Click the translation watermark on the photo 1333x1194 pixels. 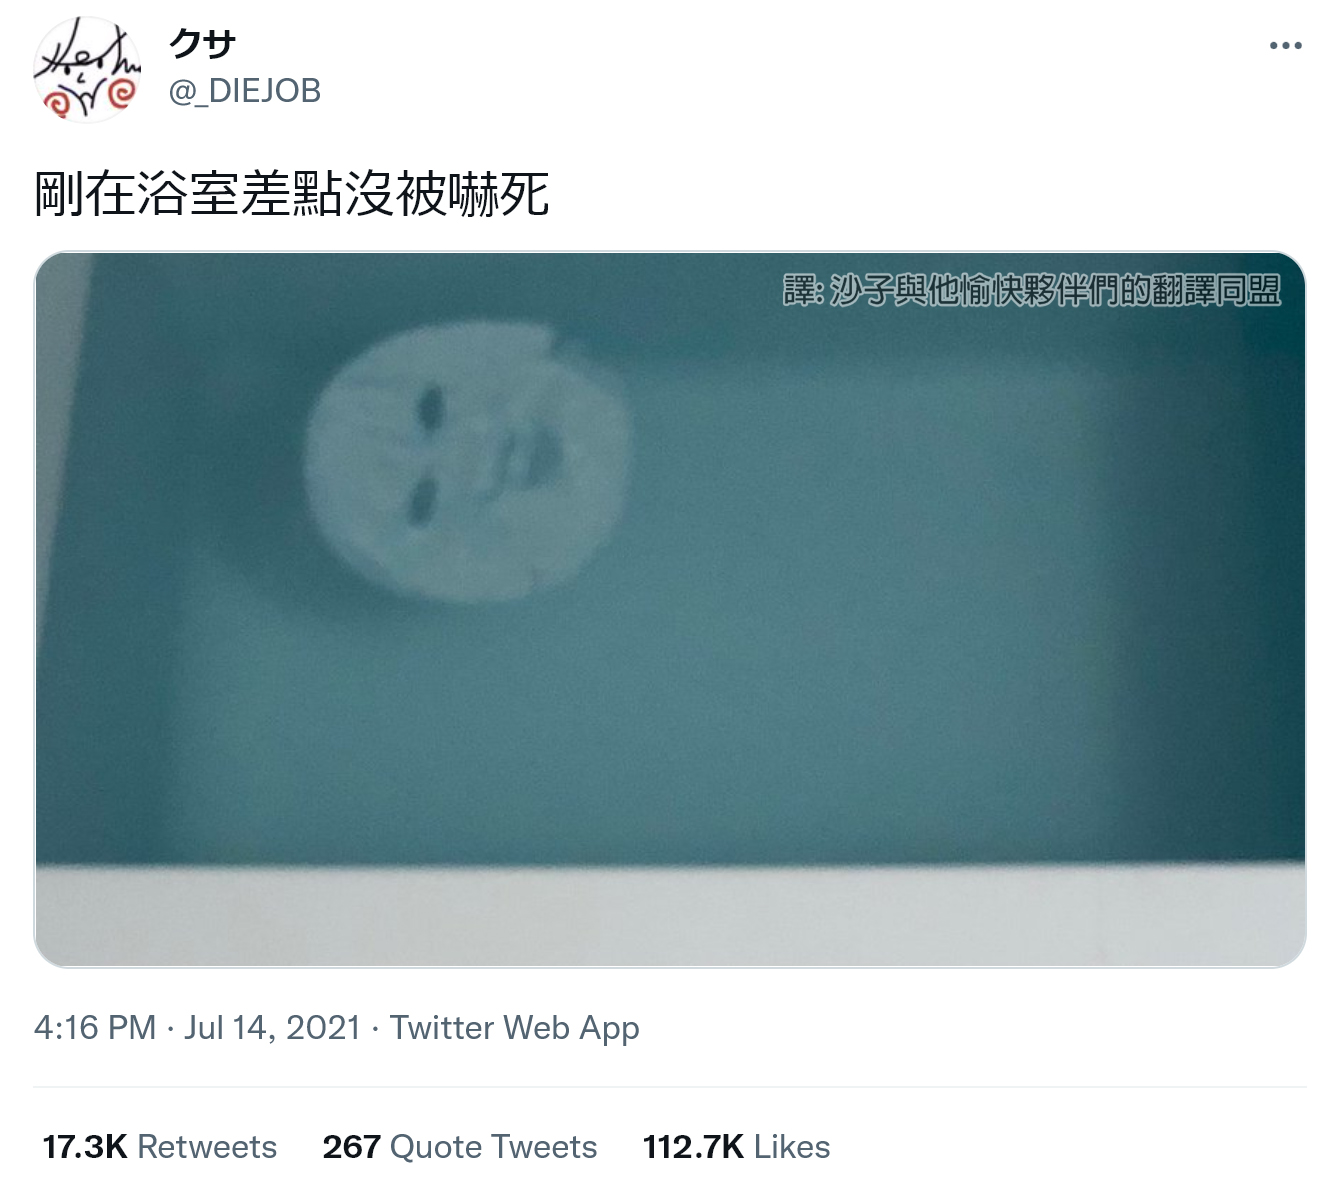coord(1032,290)
